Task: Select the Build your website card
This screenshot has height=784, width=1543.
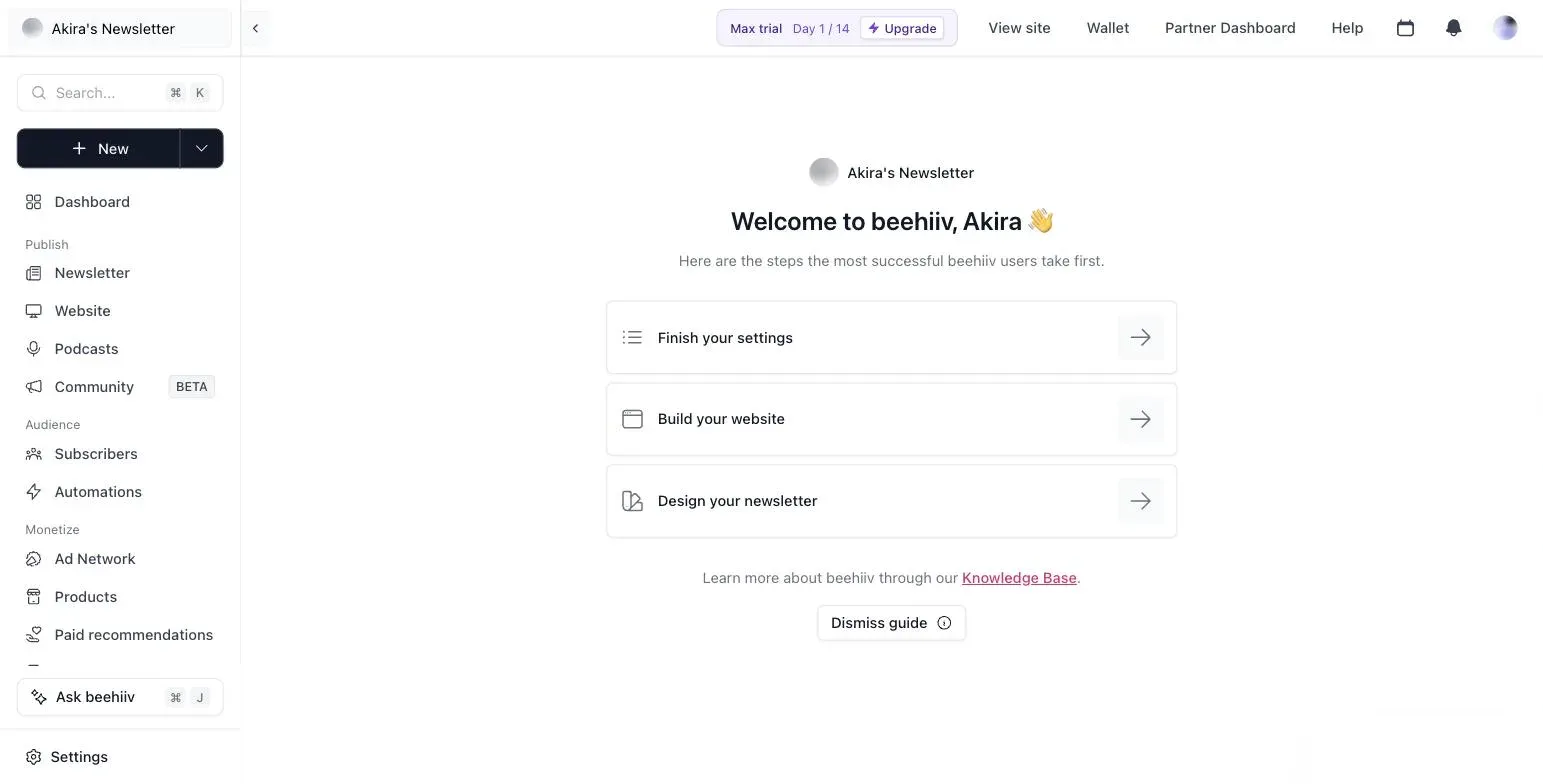Action: (x=891, y=419)
